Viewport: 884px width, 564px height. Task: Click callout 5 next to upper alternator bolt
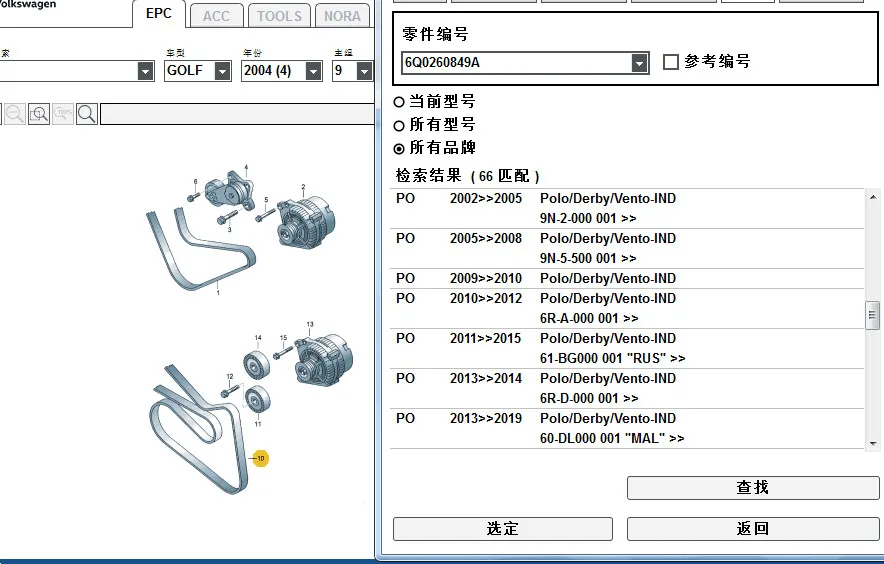point(267,200)
